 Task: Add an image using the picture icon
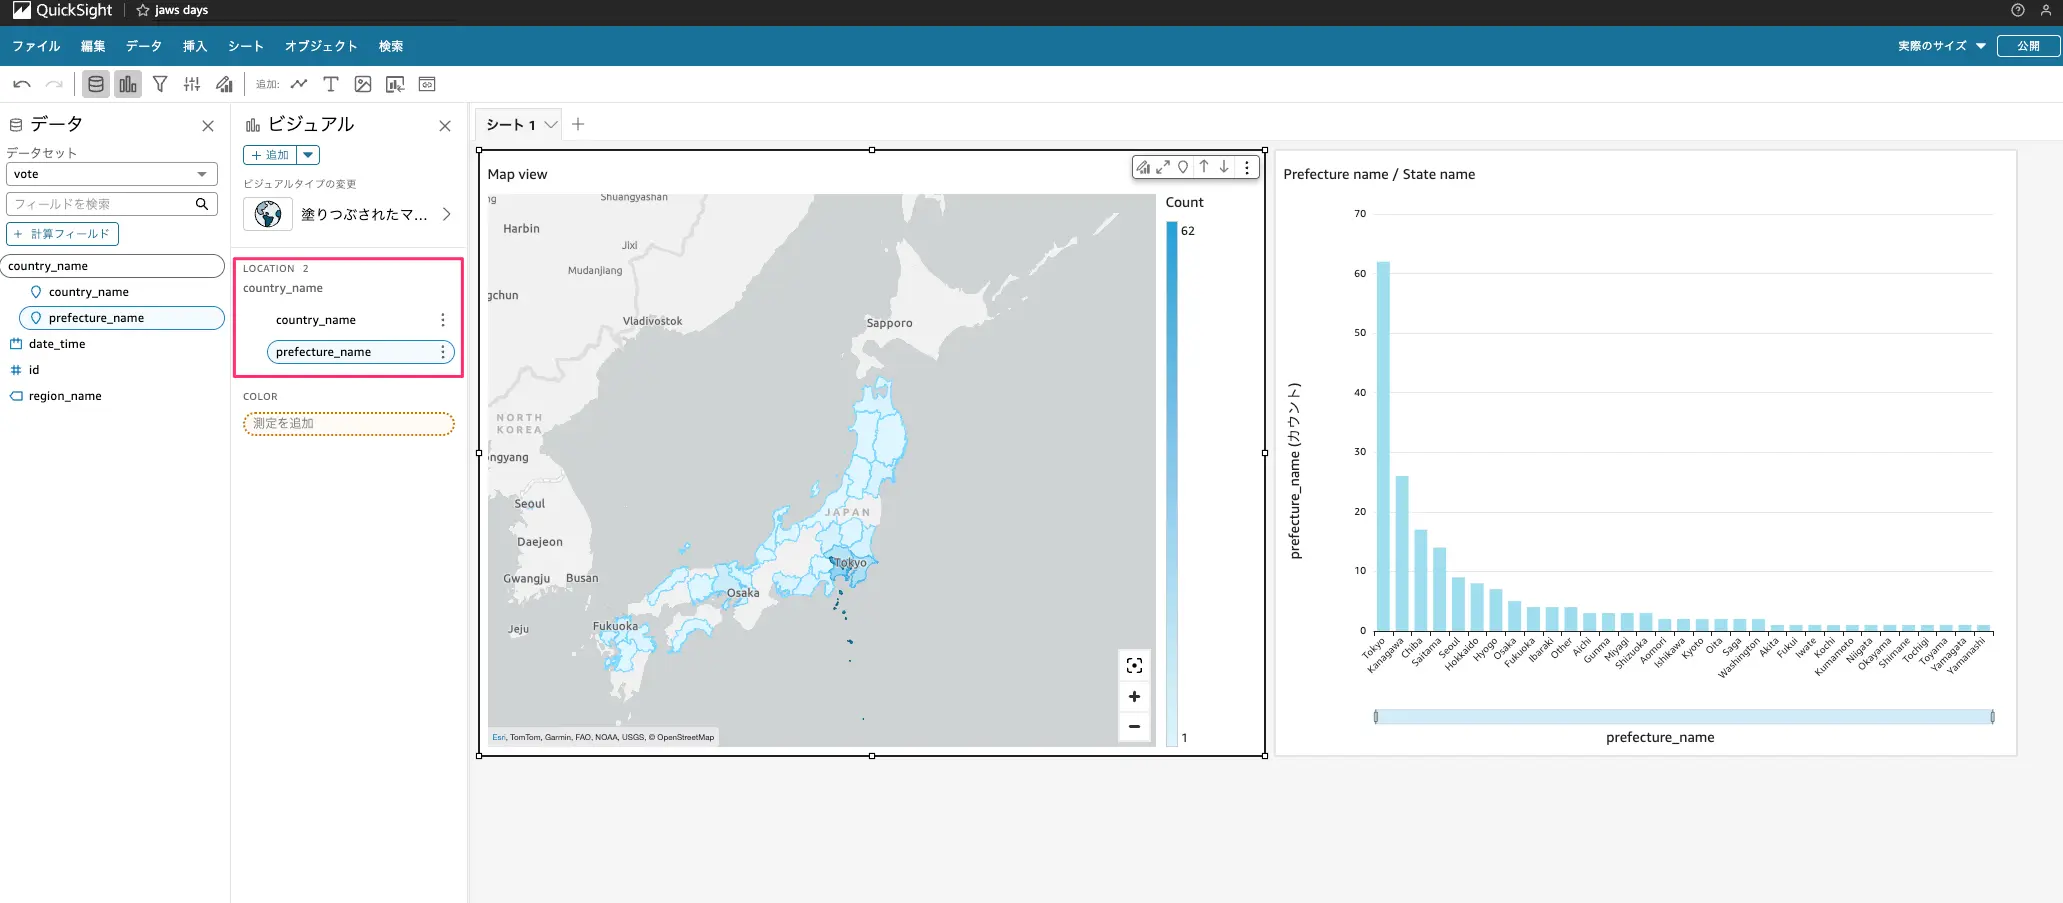[x=363, y=84]
